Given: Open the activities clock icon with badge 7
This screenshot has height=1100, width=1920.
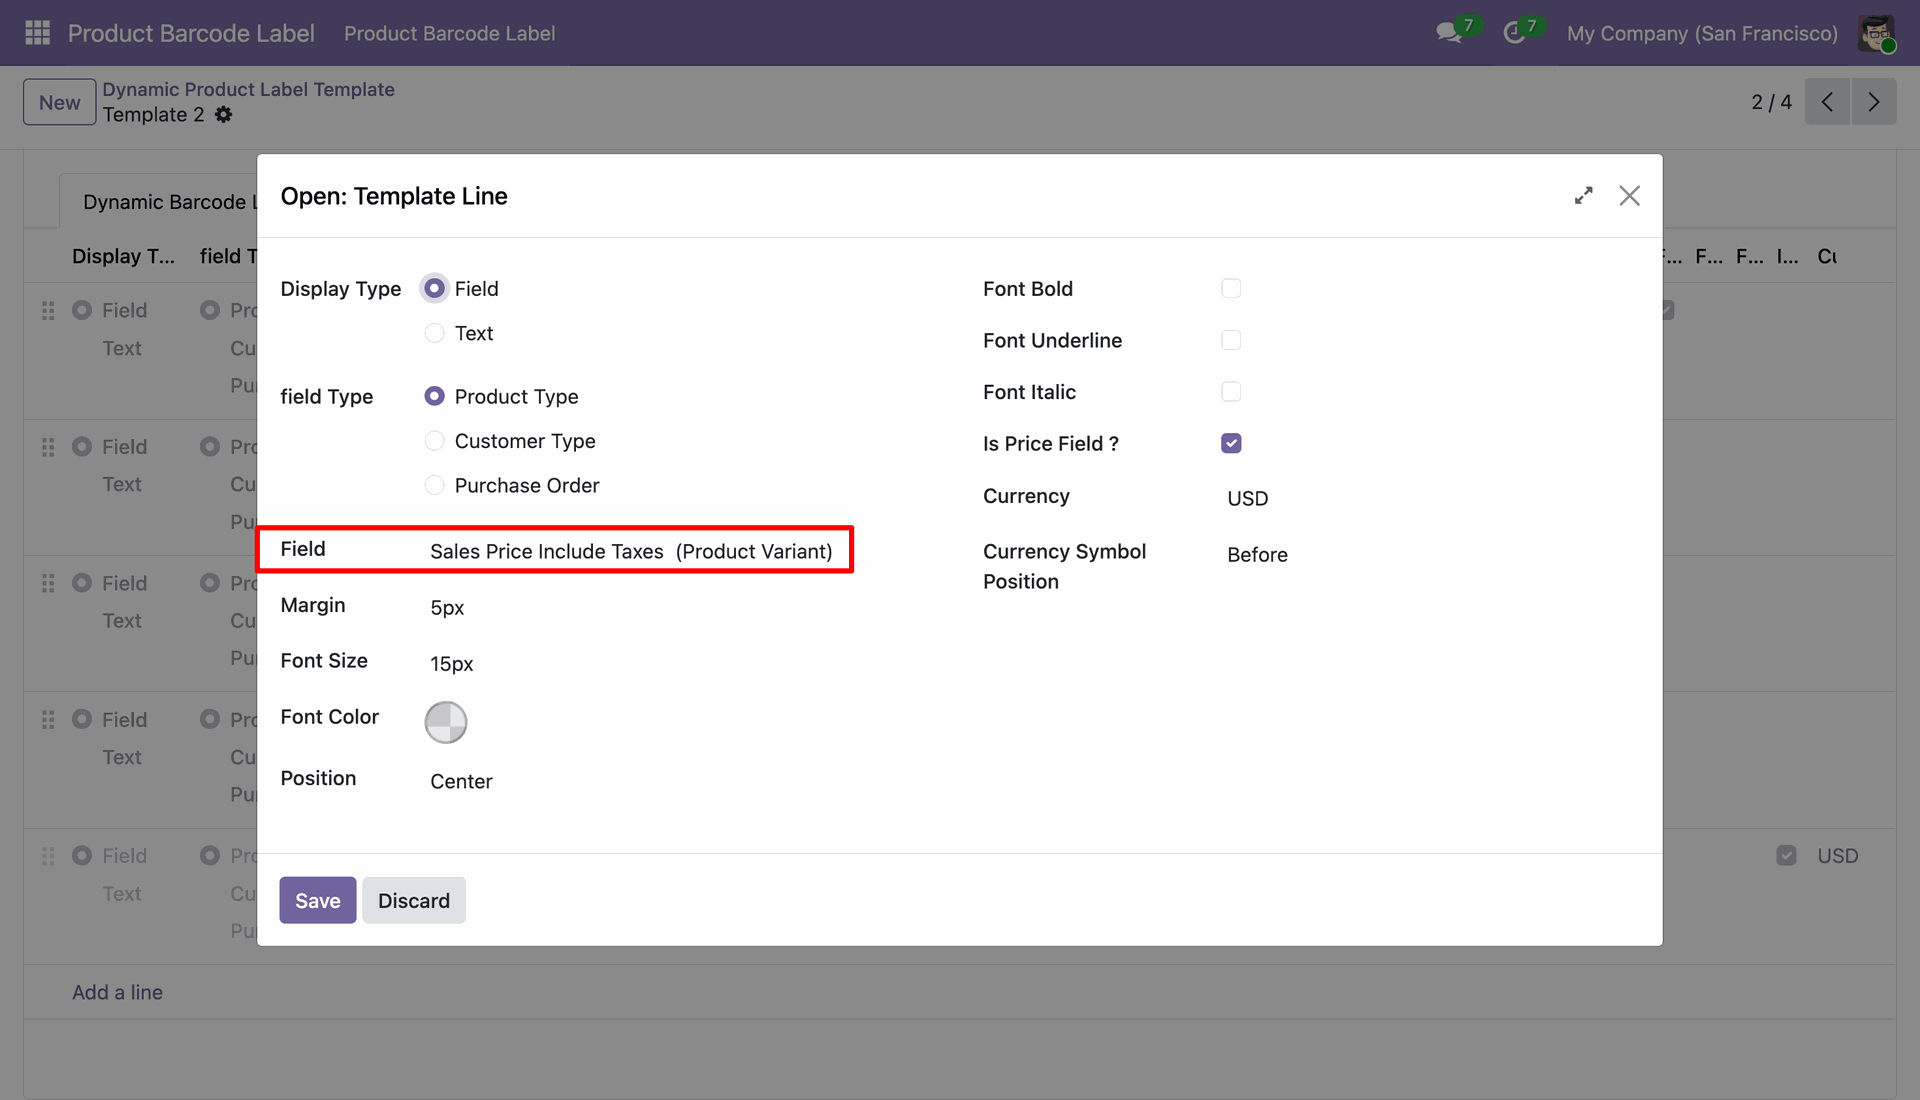Looking at the screenshot, I should coord(1514,33).
